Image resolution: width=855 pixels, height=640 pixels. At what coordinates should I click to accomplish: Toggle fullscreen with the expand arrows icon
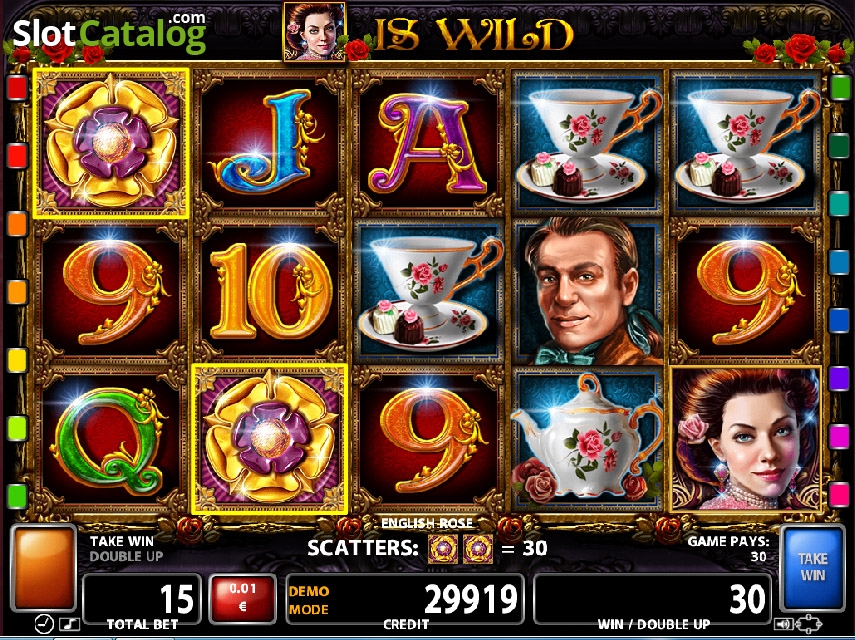(x=809, y=624)
